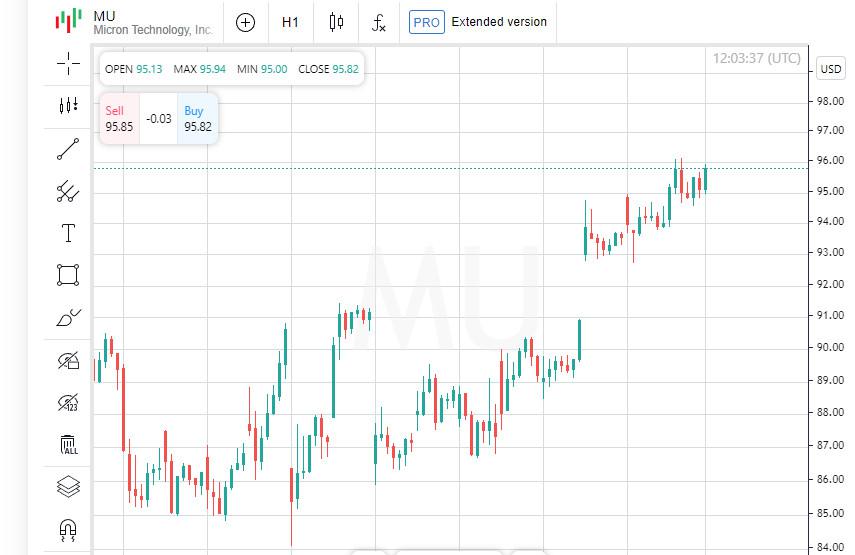Click the 12:03:37 (UTC) clock

tap(757, 58)
